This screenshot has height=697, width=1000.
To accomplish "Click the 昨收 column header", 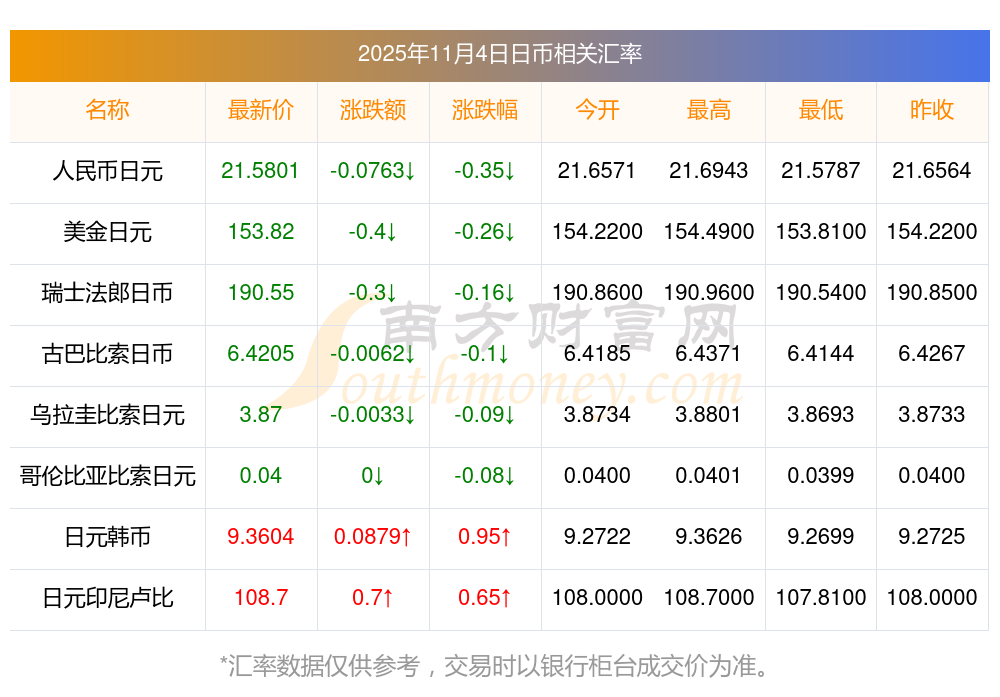I will (932, 110).
